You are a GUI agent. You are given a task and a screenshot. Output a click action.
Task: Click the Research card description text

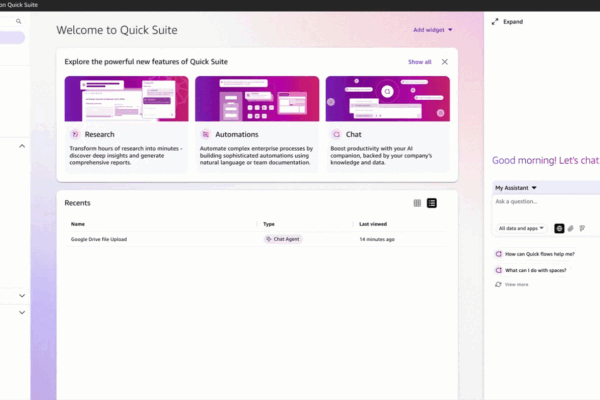[x=126, y=155]
